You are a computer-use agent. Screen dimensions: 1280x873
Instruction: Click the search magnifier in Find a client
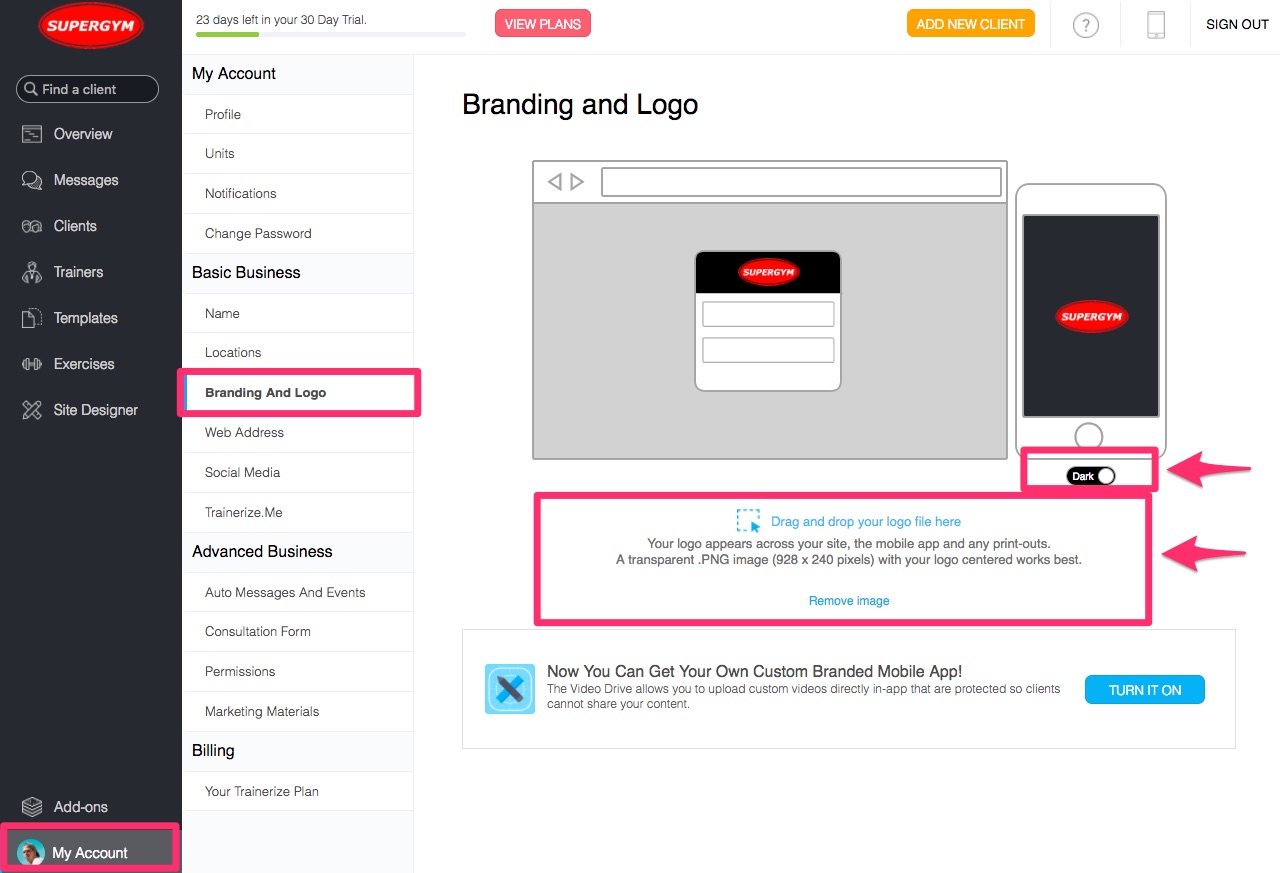pos(31,89)
